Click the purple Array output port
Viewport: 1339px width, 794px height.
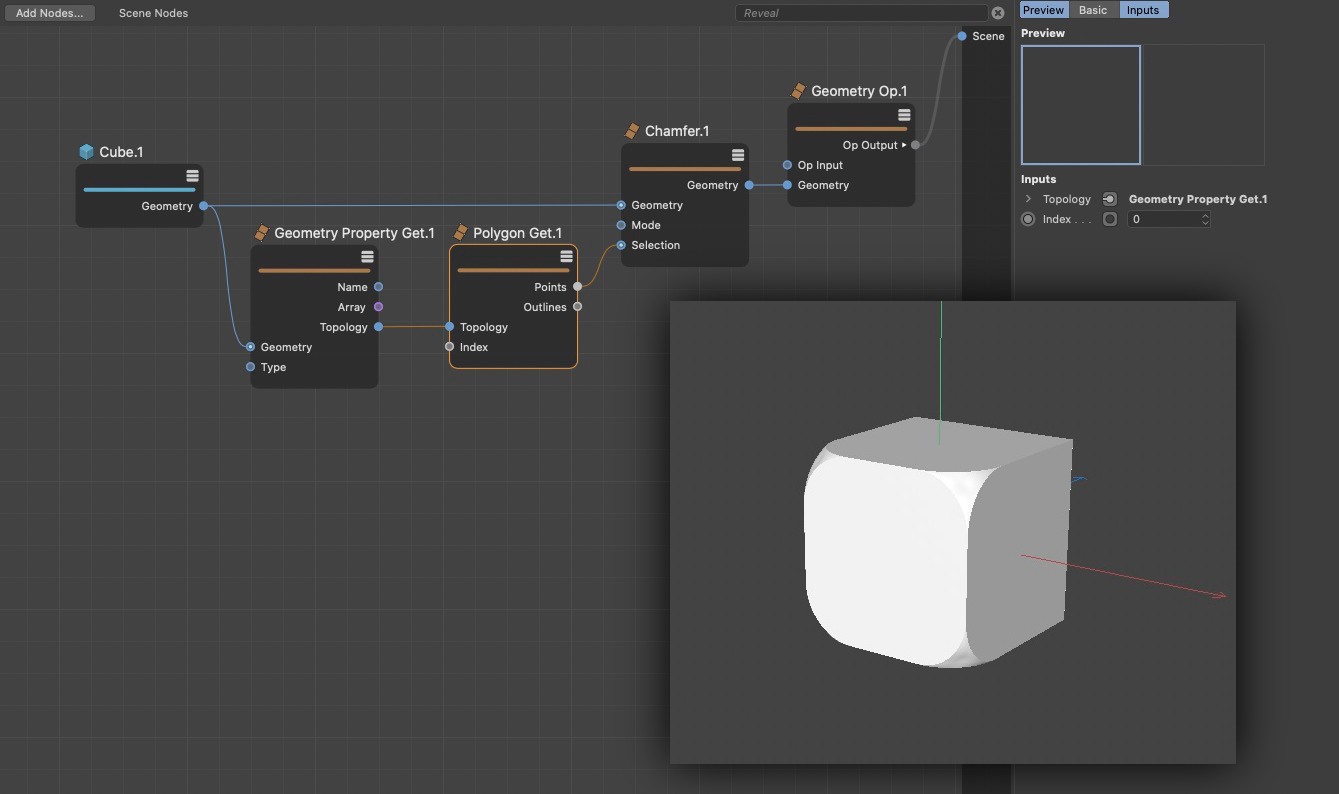[378, 307]
